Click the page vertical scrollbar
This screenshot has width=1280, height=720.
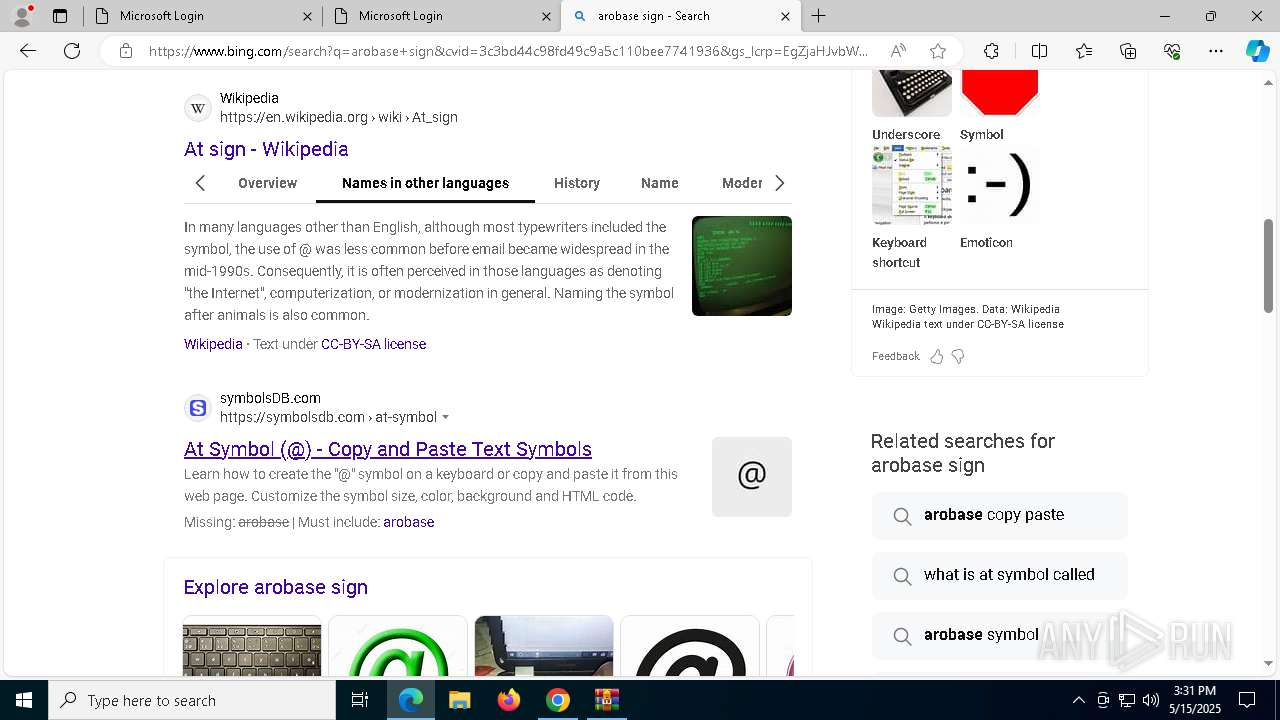pos(1268,266)
